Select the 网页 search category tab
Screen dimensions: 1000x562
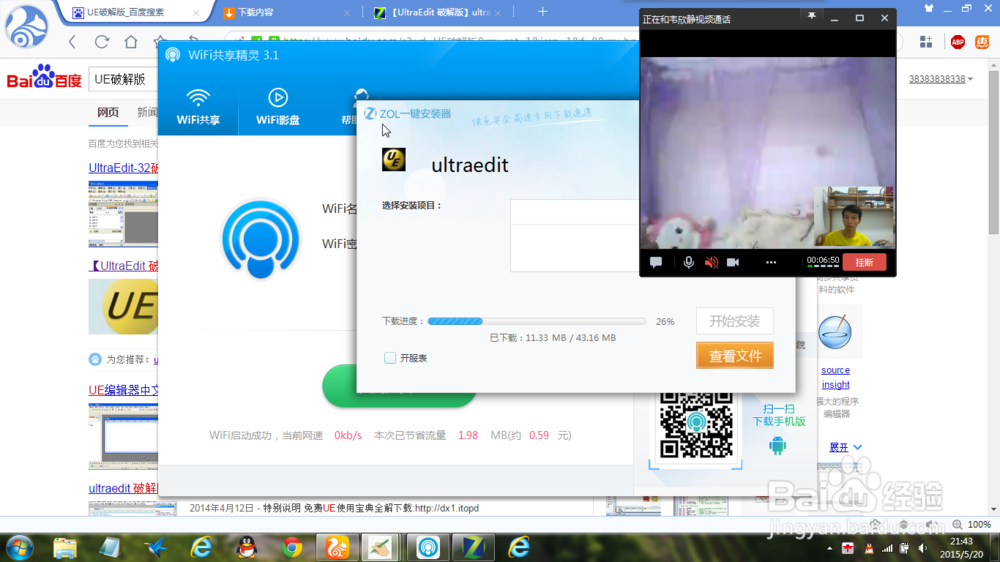point(108,112)
